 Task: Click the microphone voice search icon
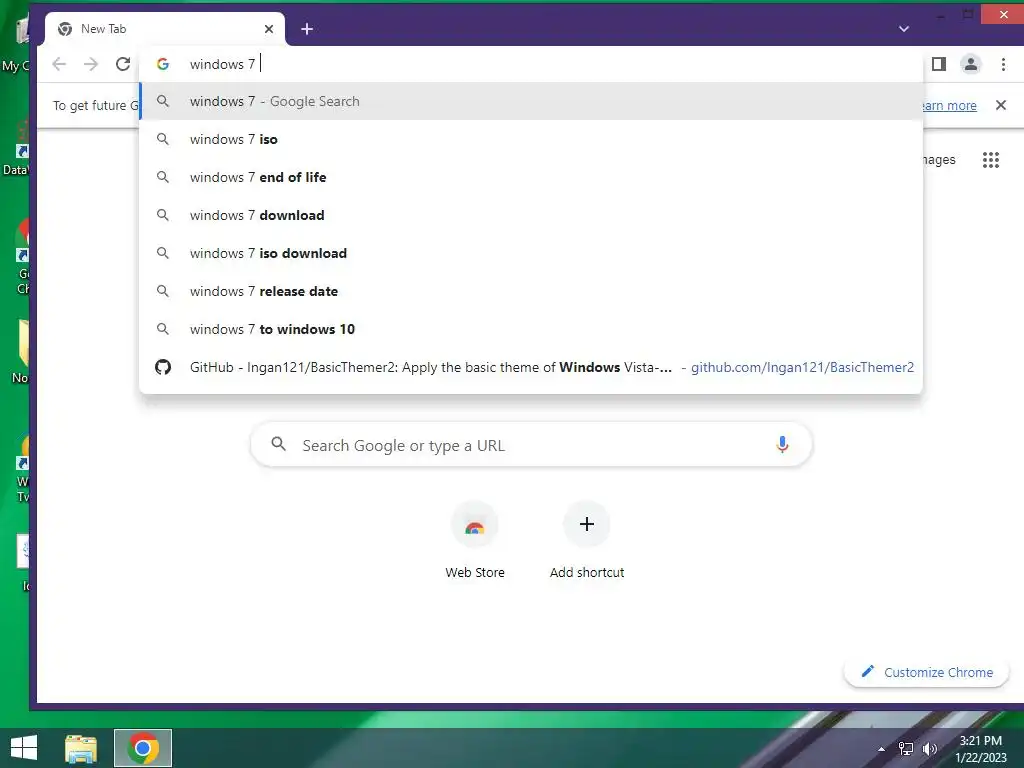[x=782, y=445]
